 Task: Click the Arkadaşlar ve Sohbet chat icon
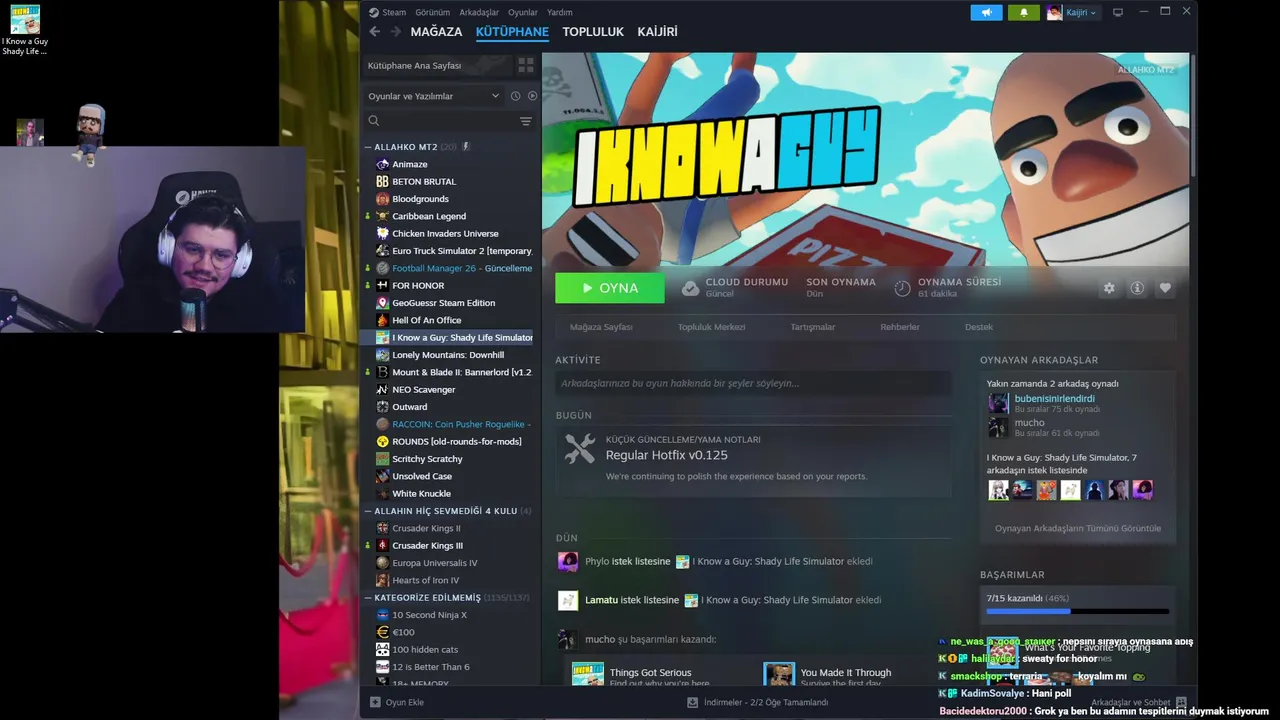click(x=1181, y=702)
